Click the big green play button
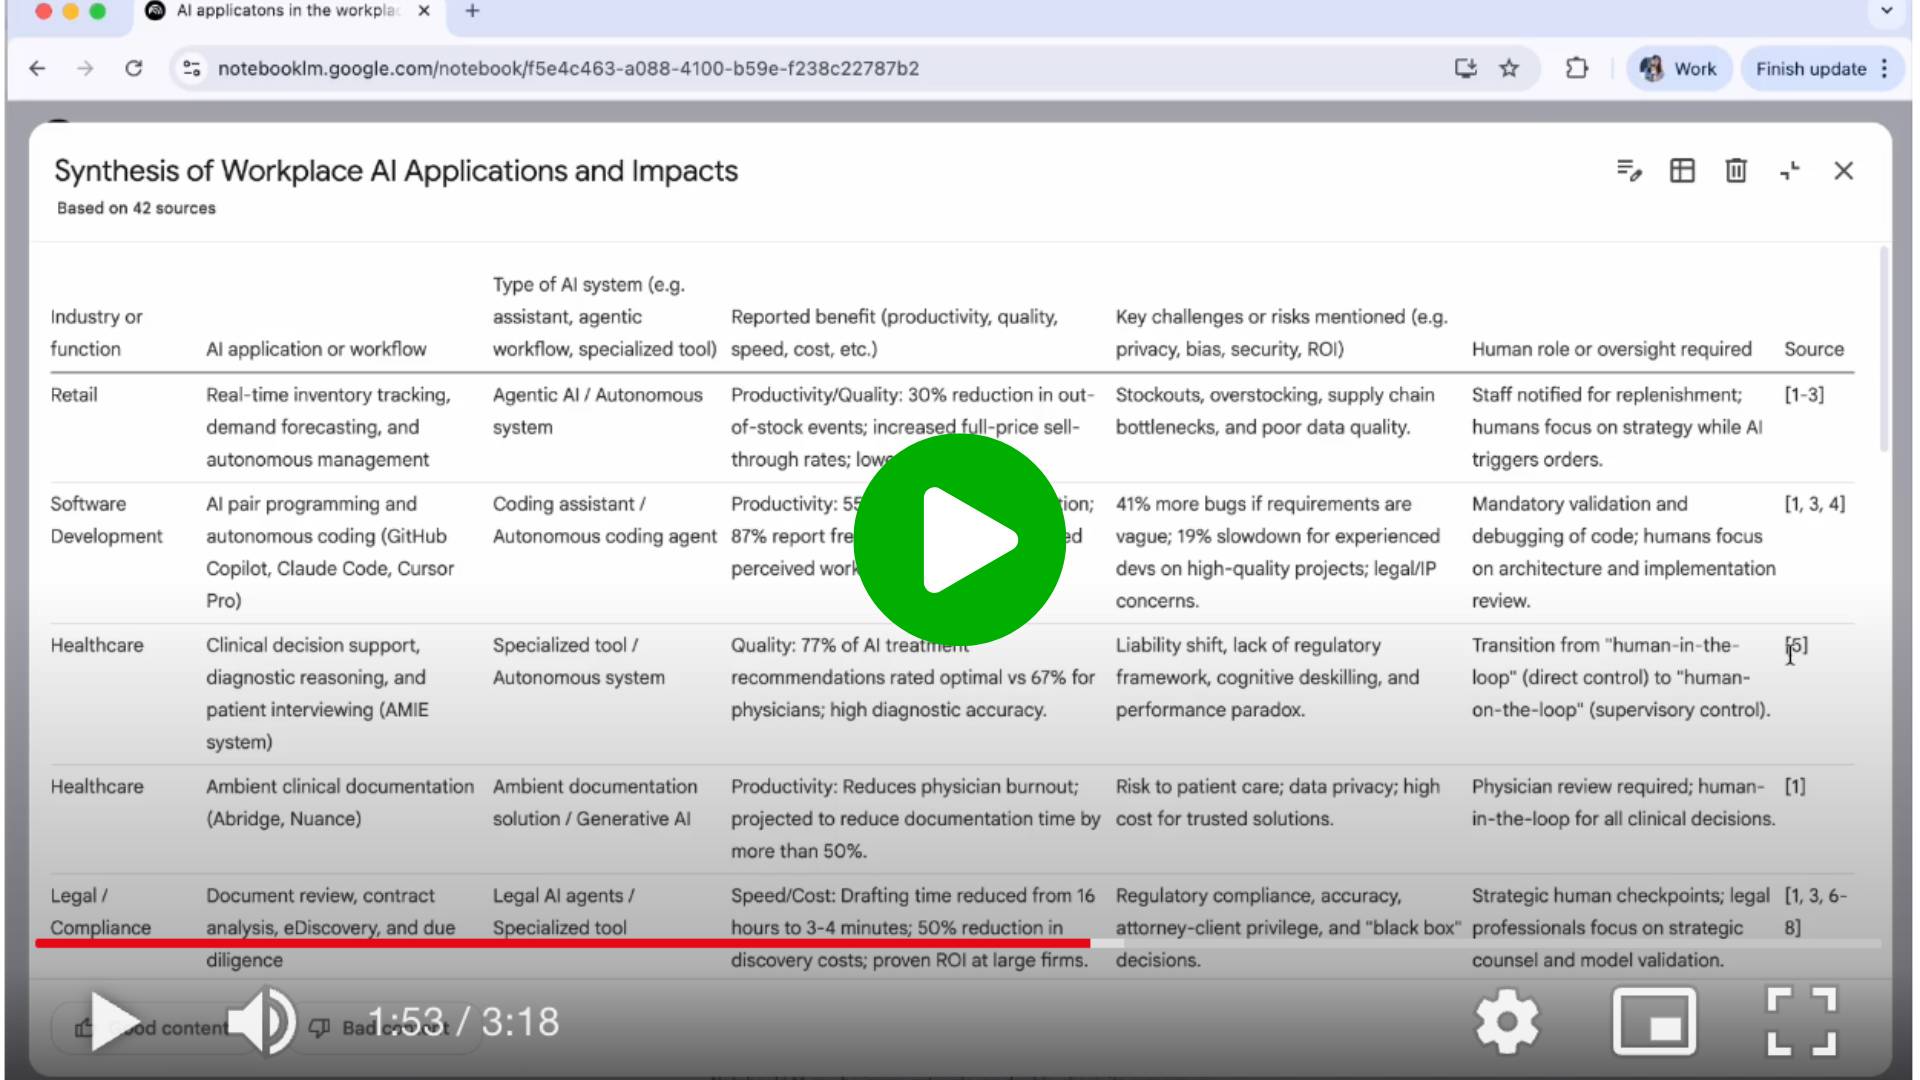This screenshot has width=1920, height=1080. tap(959, 540)
